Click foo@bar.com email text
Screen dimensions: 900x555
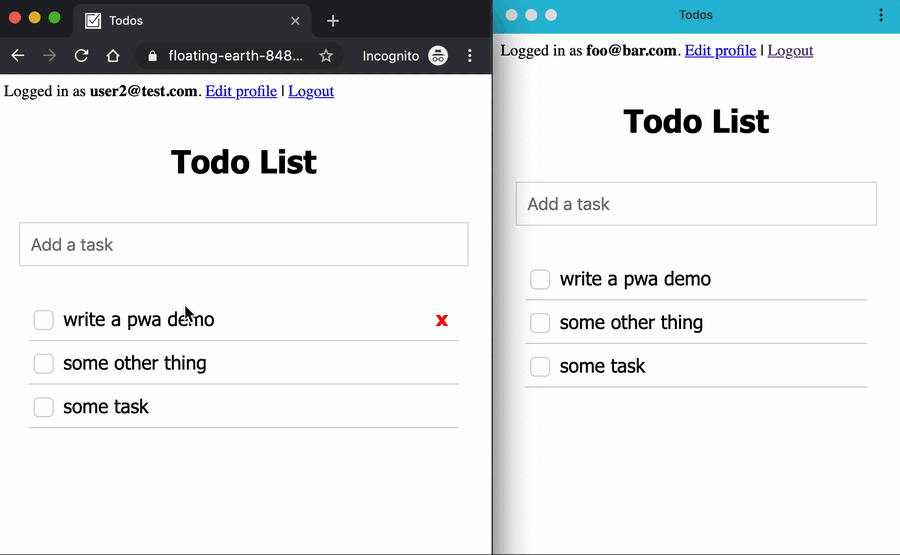(x=631, y=51)
